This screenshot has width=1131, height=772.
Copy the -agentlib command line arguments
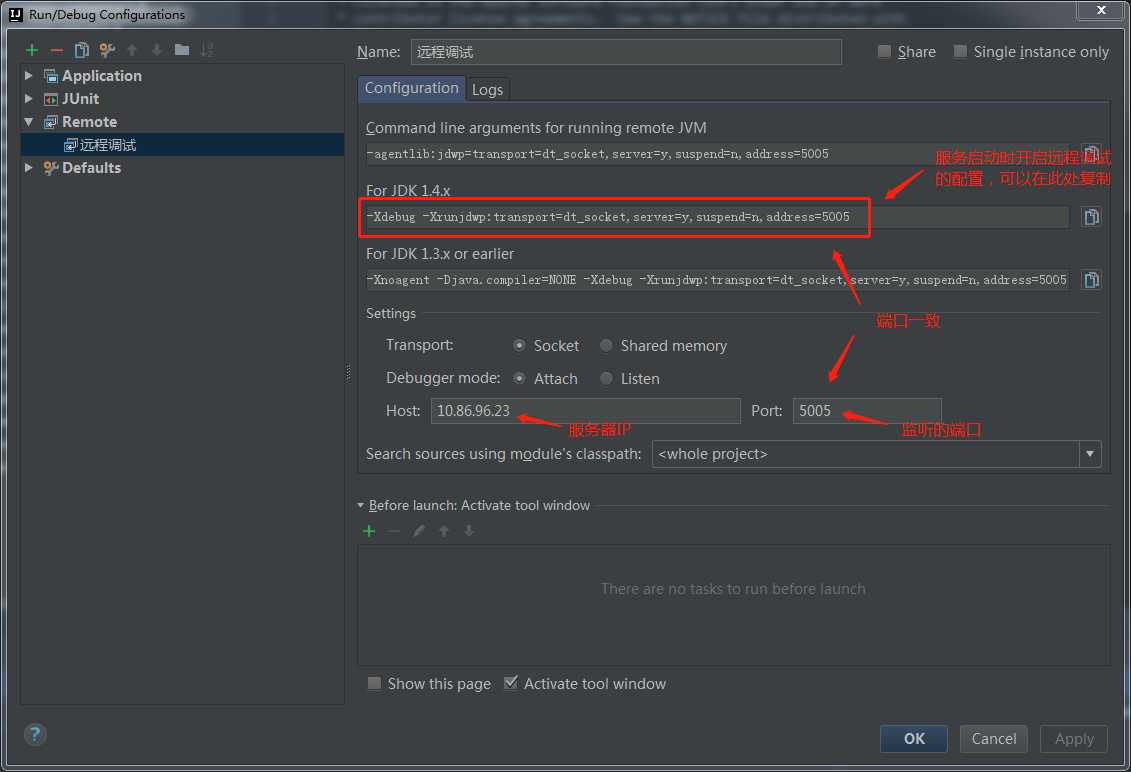point(1091,154)
